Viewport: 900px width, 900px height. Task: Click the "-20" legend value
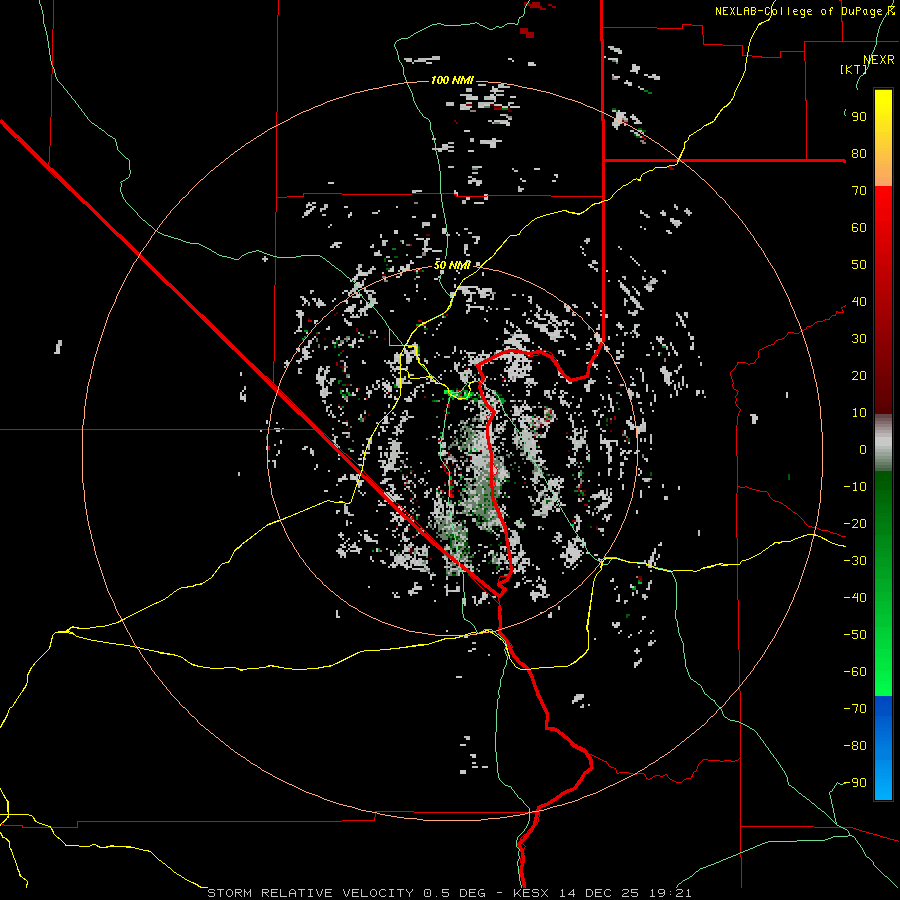click(x=855, y=524)
